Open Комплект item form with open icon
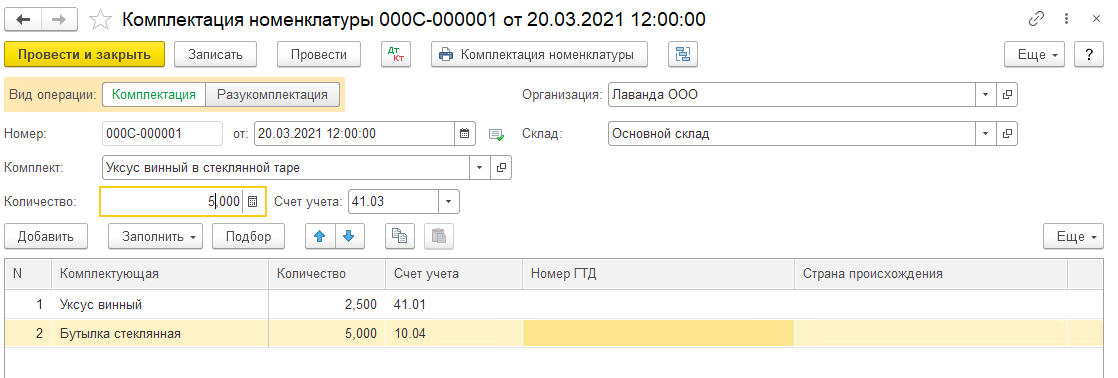The image size is (1118, 378). coord(501,168)
